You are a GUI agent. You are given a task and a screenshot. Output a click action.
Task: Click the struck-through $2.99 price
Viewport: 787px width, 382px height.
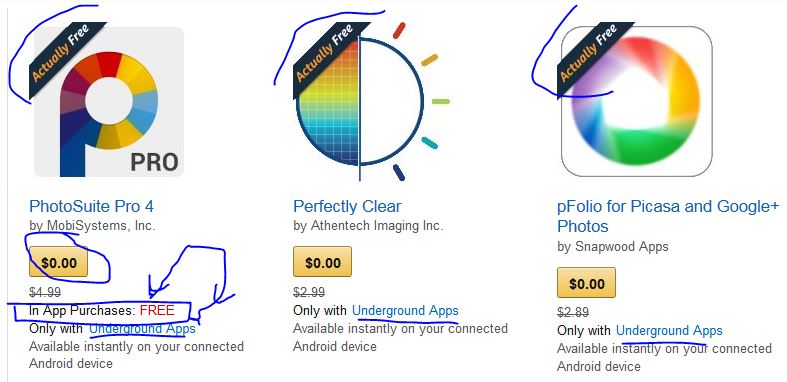tap(309, 292)
